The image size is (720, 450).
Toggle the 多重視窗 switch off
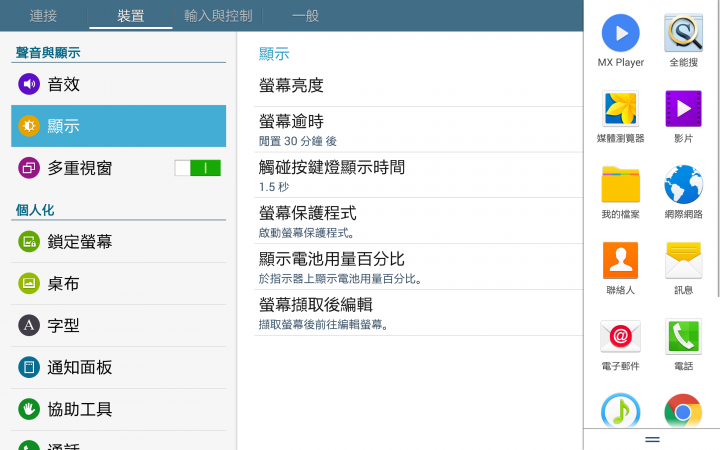pyautogui.click(x=197, y=168)
